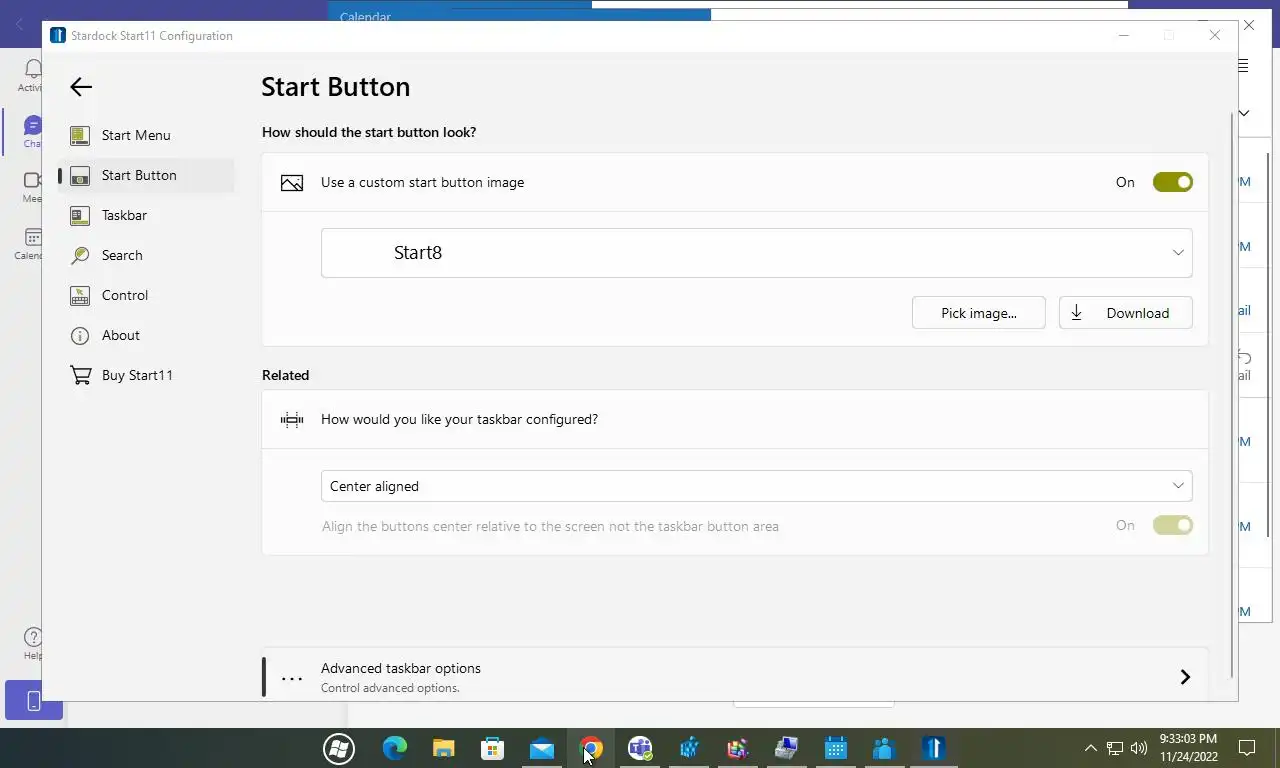Image resolution: width=1280 pixels, height=768 pixels.
Task: Open the Calendar app on taskbar
Action: point(836,748)
